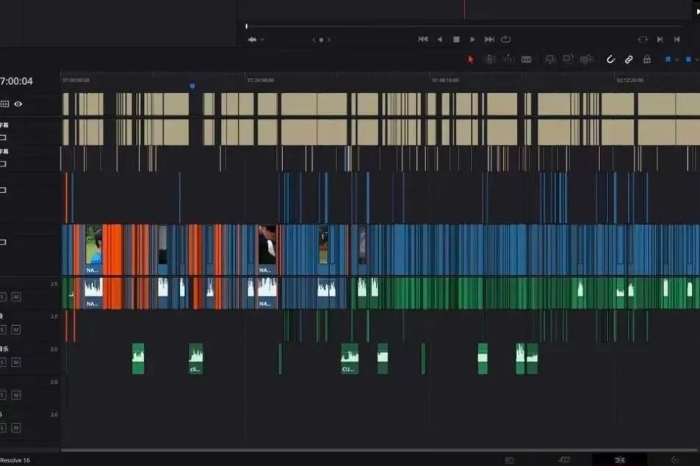This screenshot has width=700, height=466.
Task: Open the flag color dropdown arrow
Action: pos(677,59)
